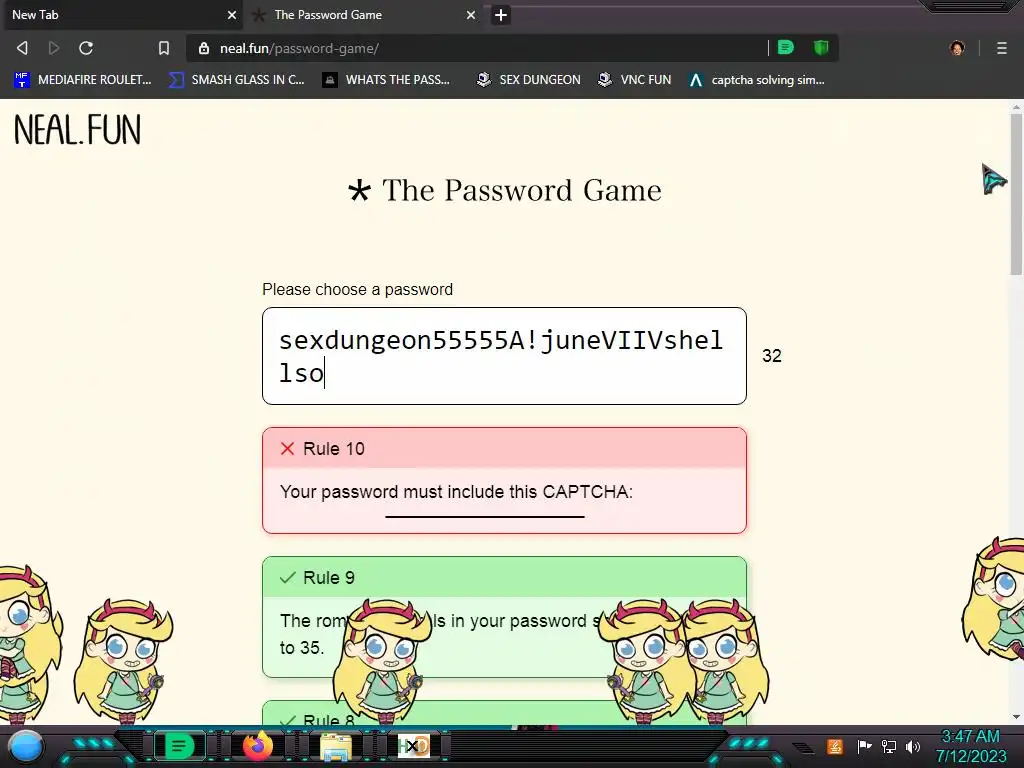The height and width of the screenshot is (768, 1024).
Task: Bookmark this page with the bookmark icon
Action: pyautogui.click(x=164, y=48)
